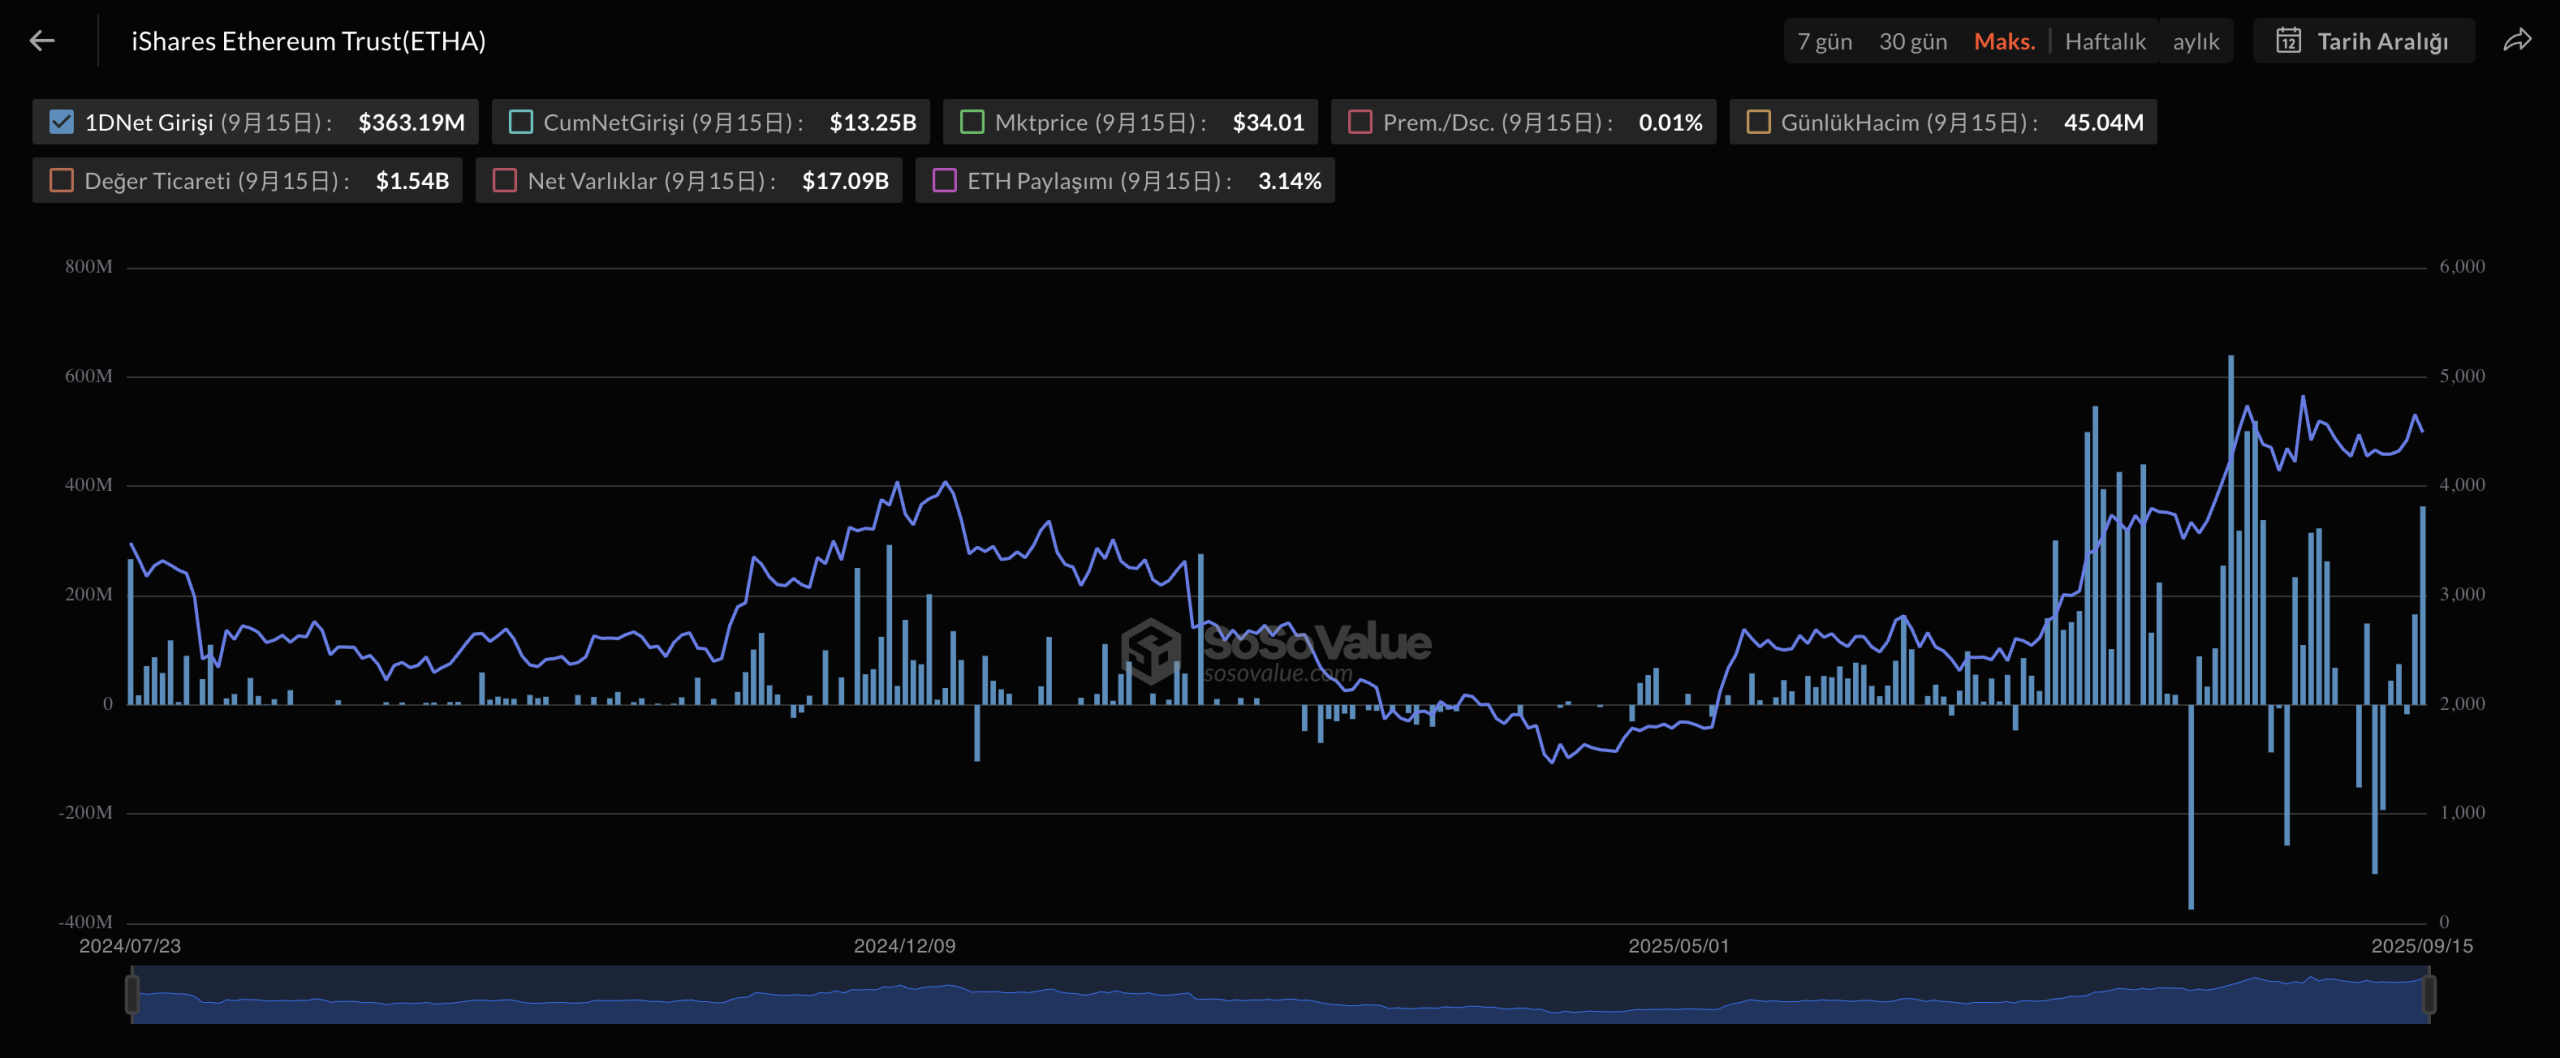Enable the Prem./Dsc. checkbox
The height and width of the screenshot is (1058, 2560).
(x=1359, y=122)
